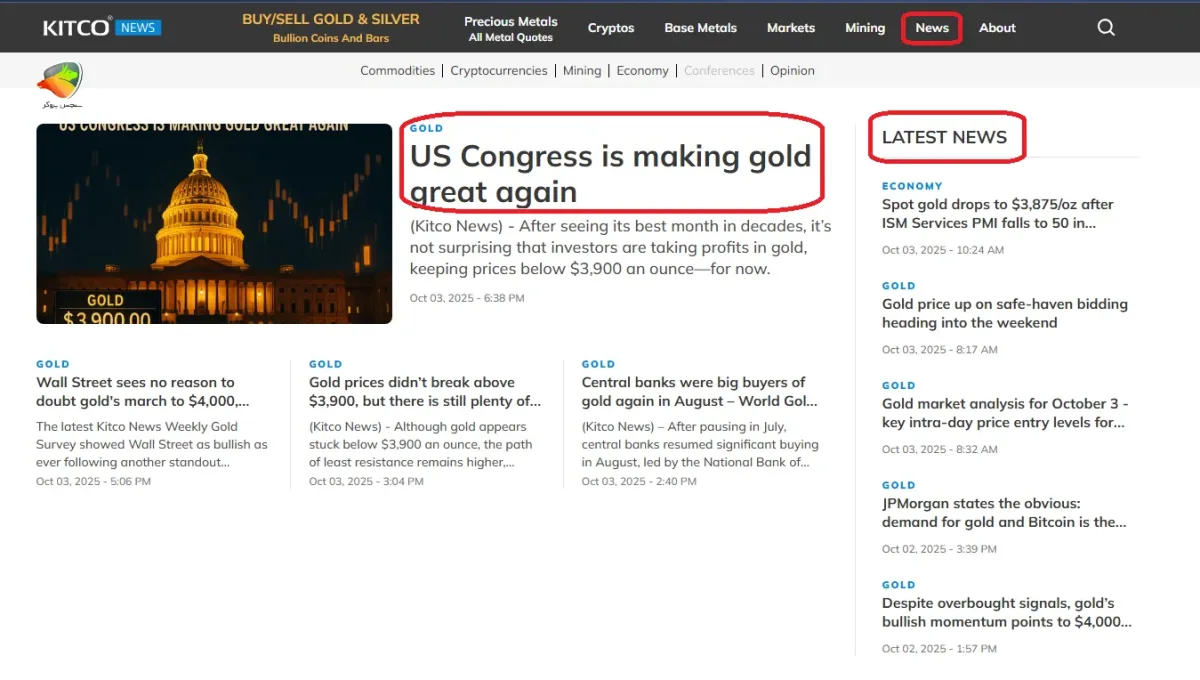Read the summary about National Bank buying

700,445
